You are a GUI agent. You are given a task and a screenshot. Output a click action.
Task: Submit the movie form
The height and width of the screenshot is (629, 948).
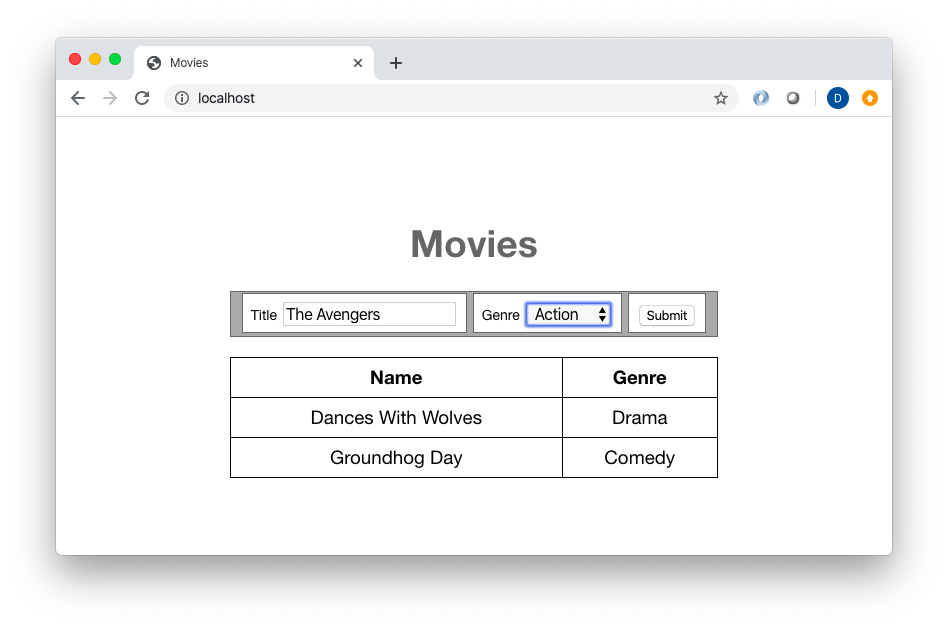(x=667, y=315)
